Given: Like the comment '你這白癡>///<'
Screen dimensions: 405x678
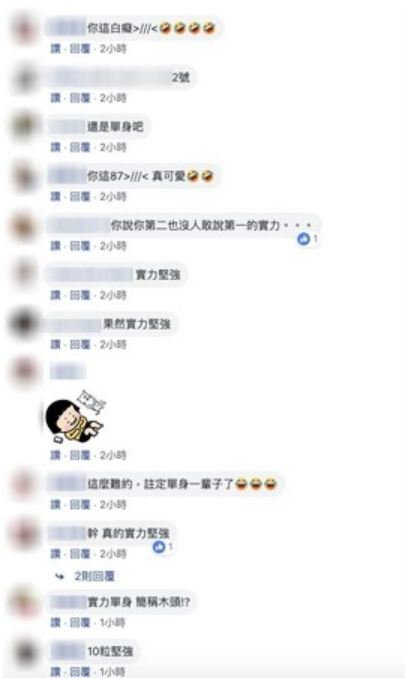Looking at the screenshot, I should 55,49.
